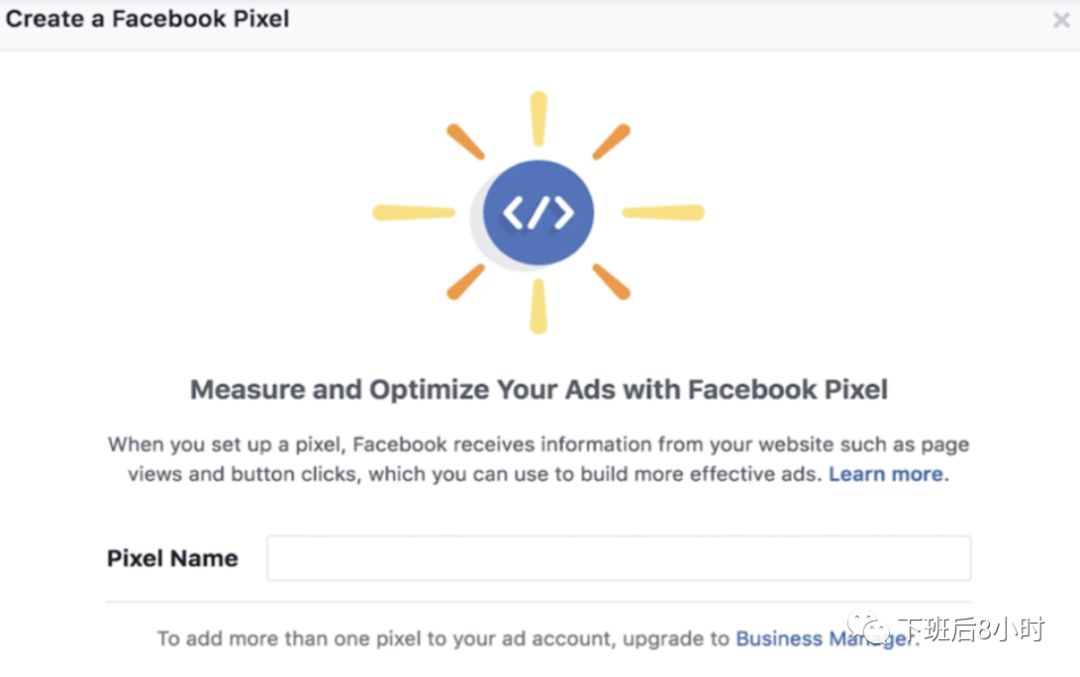1080x677 pixels.
Task: Click the upper-right orange ray of illustration
Action: (x=611, y=142)
